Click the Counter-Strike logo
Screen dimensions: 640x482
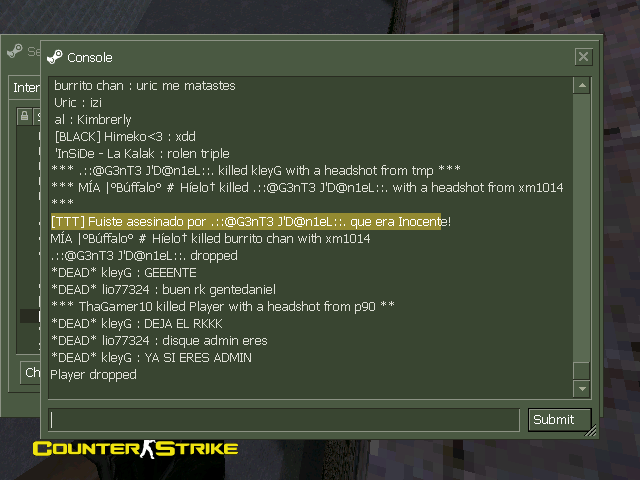[x=135, y=449]
